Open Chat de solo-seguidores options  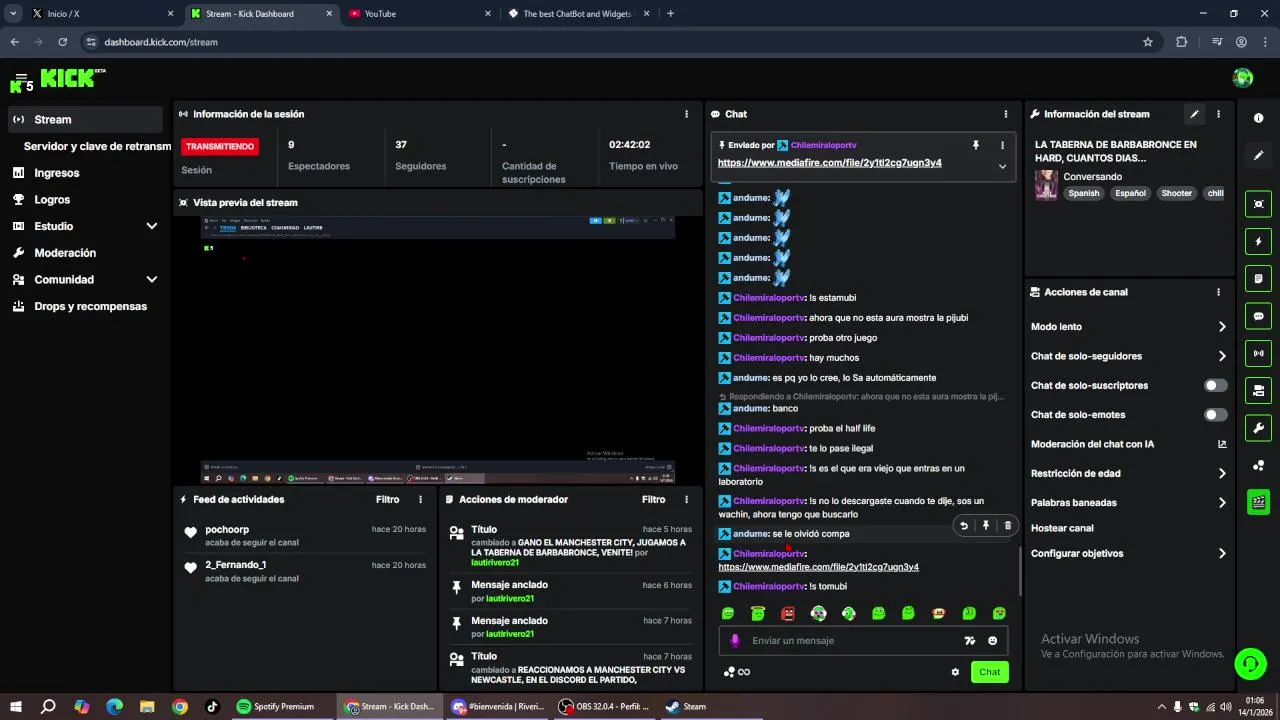[x=1129, y=356]
